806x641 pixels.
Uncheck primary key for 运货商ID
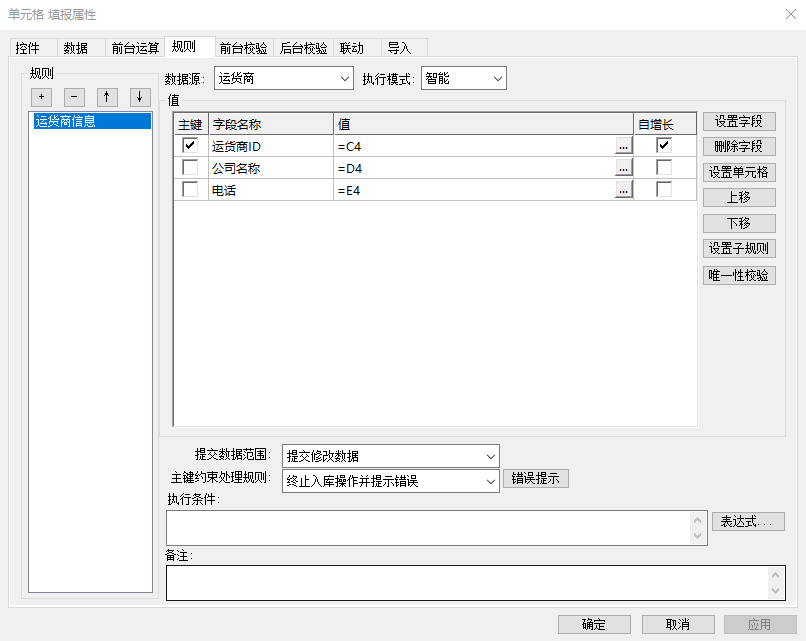coord(190,146)
